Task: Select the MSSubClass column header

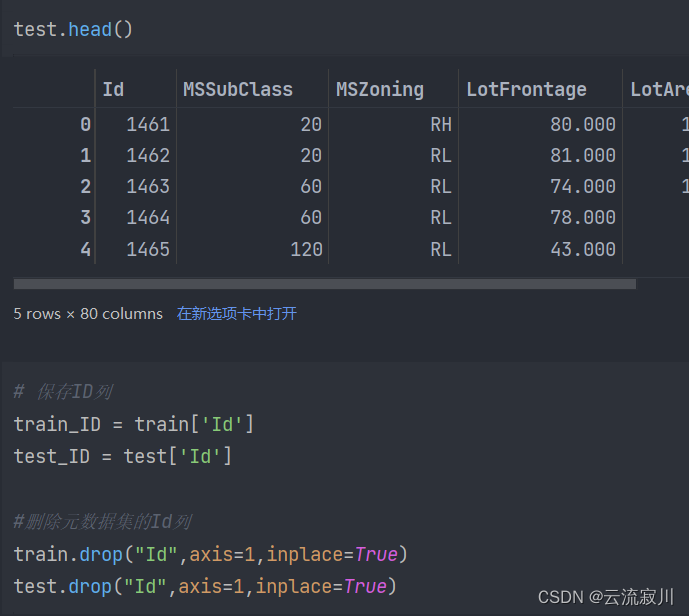Action: click(238, 89)
